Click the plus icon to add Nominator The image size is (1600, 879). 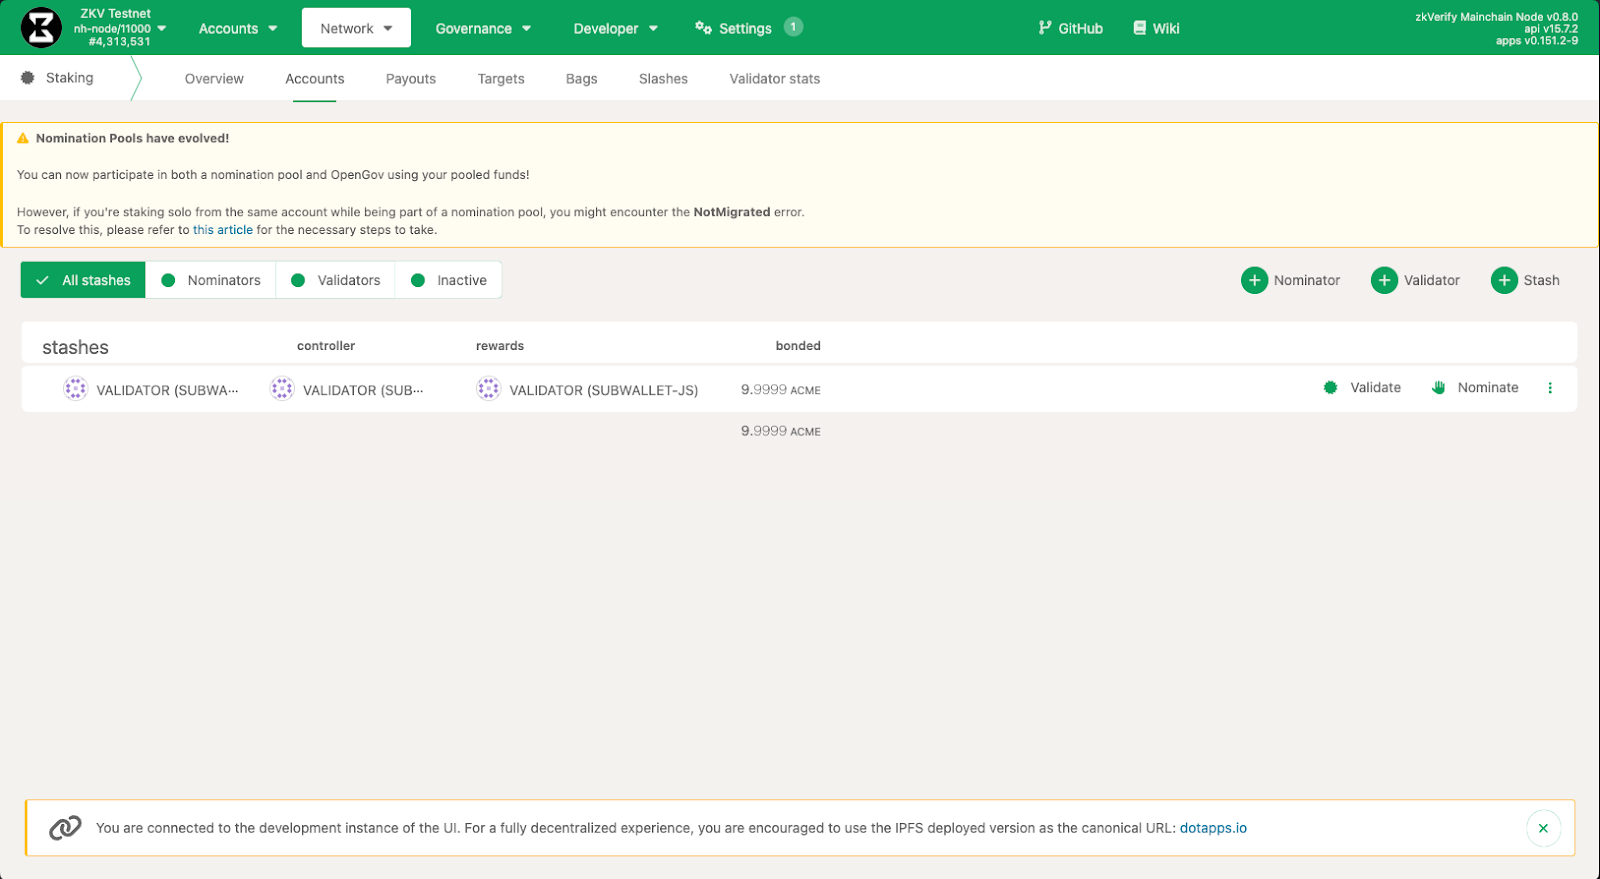point(1254,280)
